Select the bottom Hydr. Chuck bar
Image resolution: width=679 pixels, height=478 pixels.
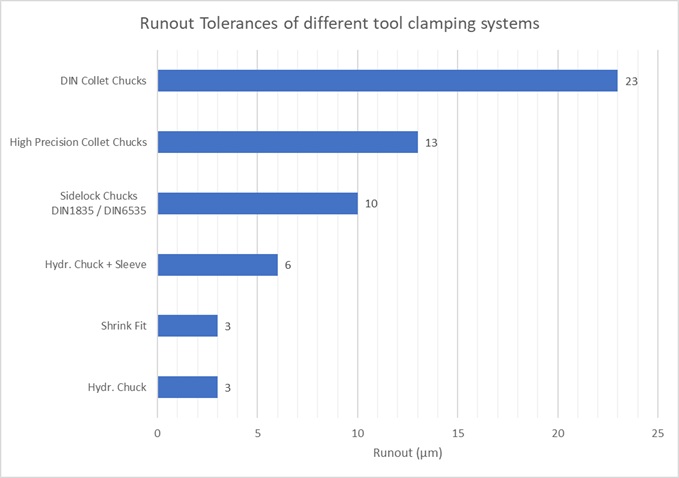coord(187,387)
